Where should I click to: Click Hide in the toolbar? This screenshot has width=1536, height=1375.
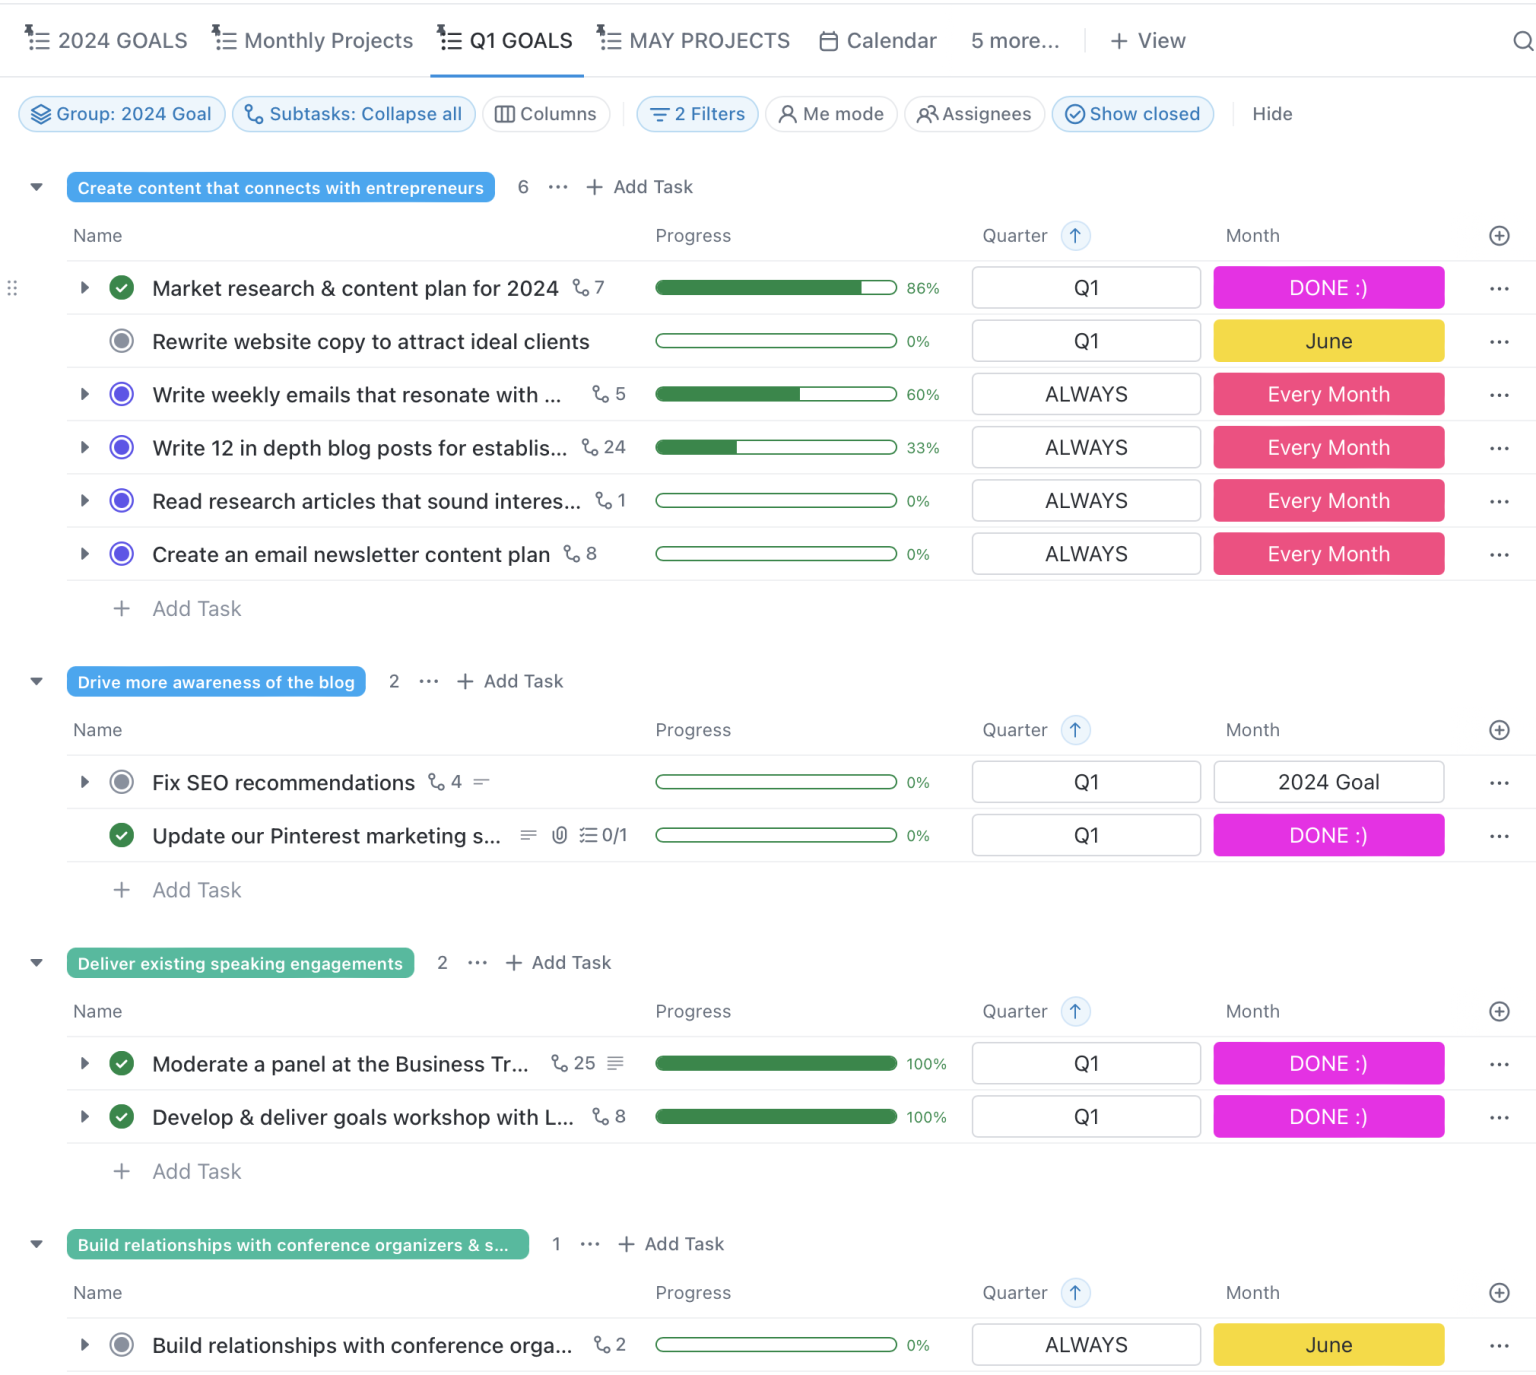coord(1272,114)
